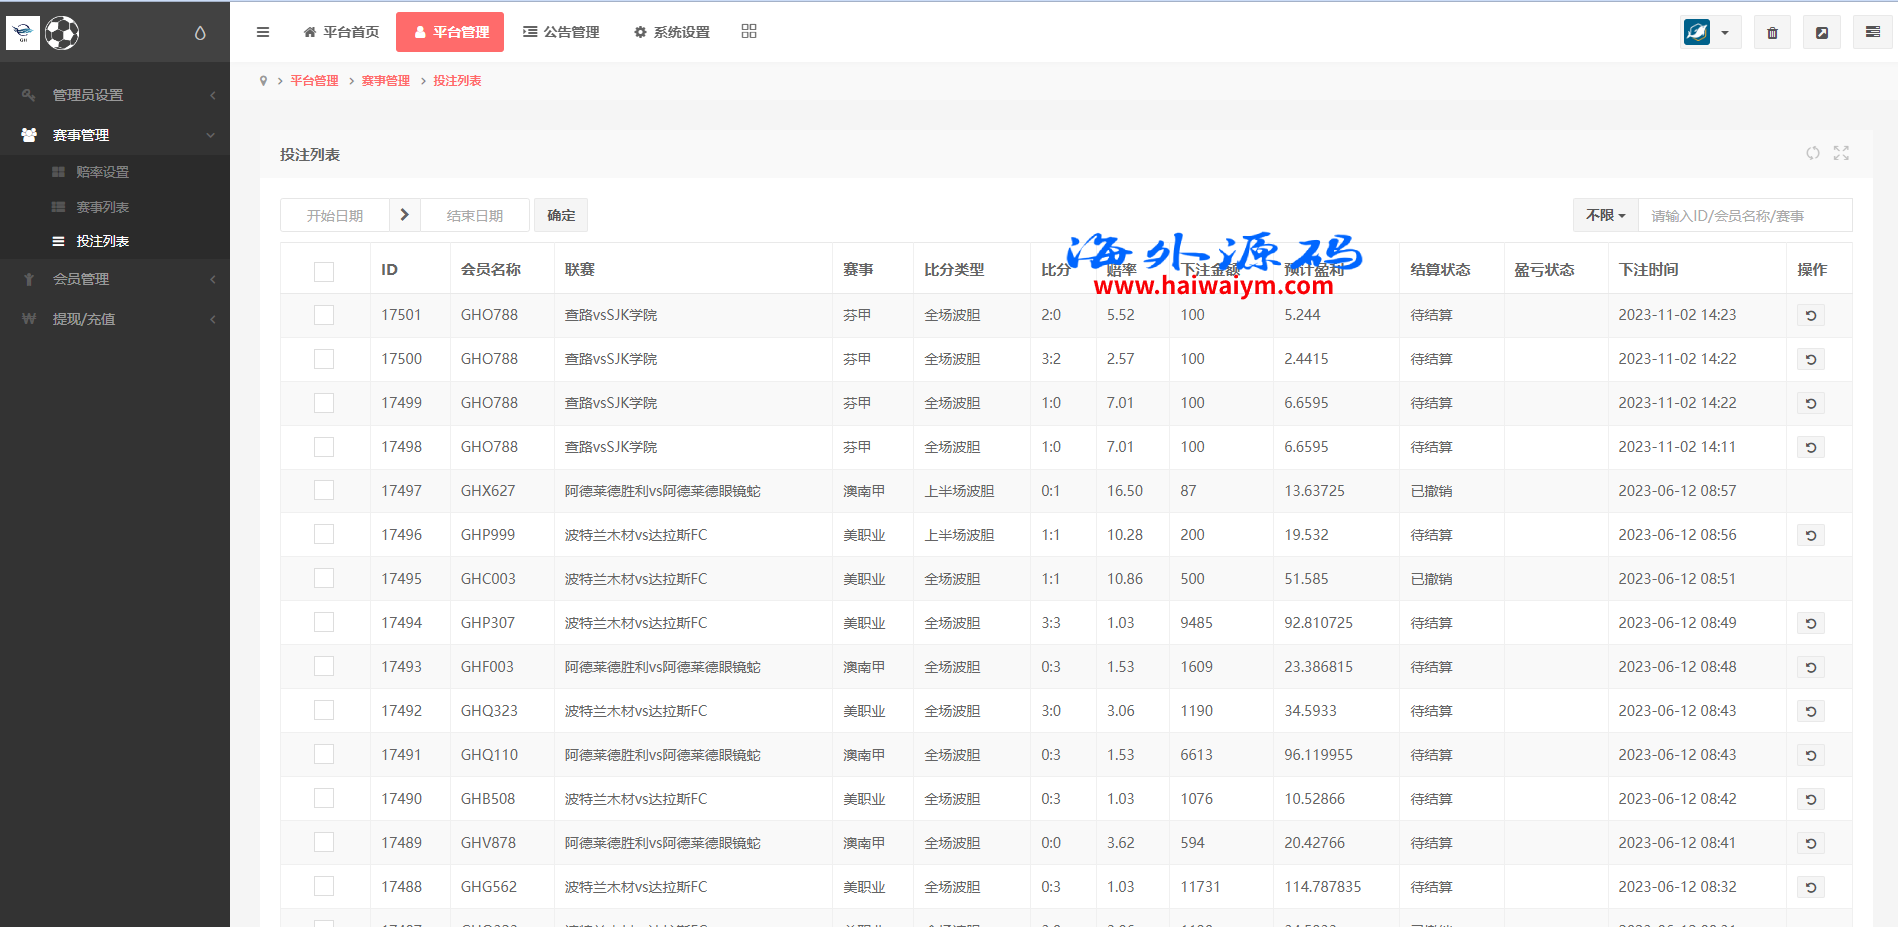This screenshot has height=927, width=1898.
Task: Revoke bet 17496 using its action icon
Action: tap(1810, 535)
